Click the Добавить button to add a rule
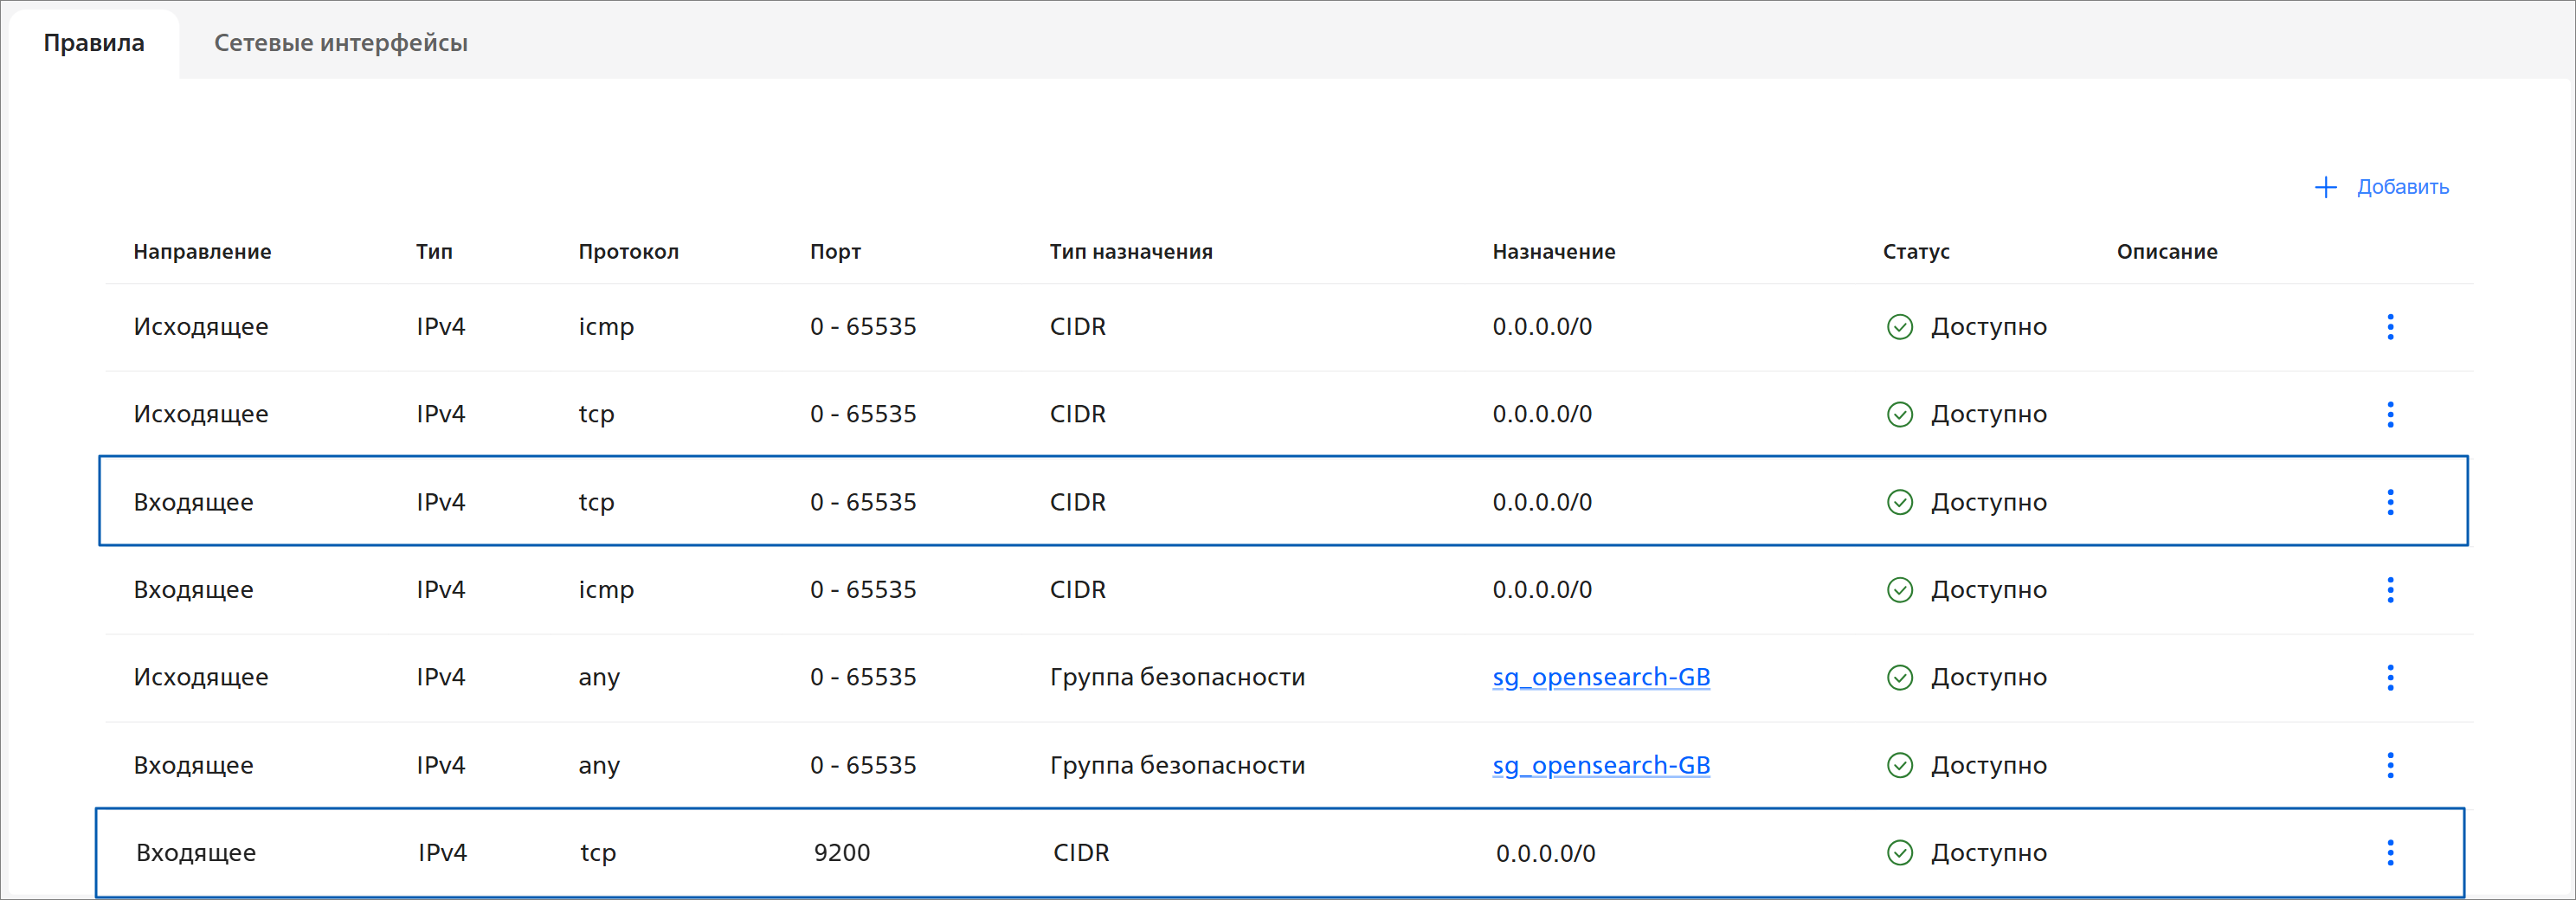 click(x=2401, y=187)
